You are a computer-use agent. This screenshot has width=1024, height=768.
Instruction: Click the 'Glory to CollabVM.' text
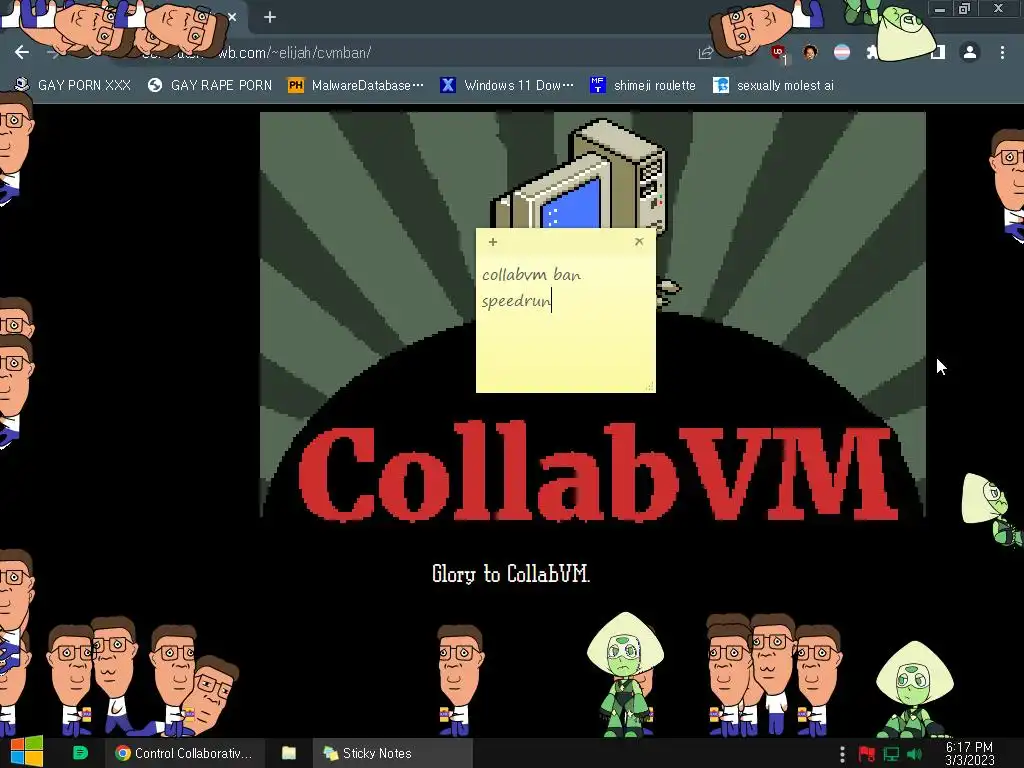point(511,574)
